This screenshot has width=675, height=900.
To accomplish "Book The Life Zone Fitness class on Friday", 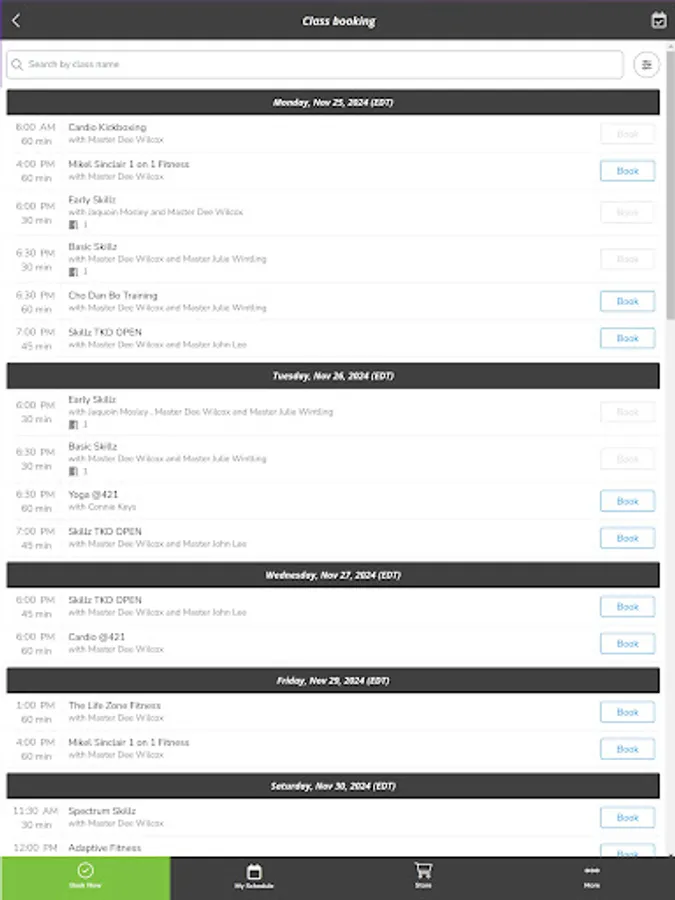I will click(x=627, y=712).
